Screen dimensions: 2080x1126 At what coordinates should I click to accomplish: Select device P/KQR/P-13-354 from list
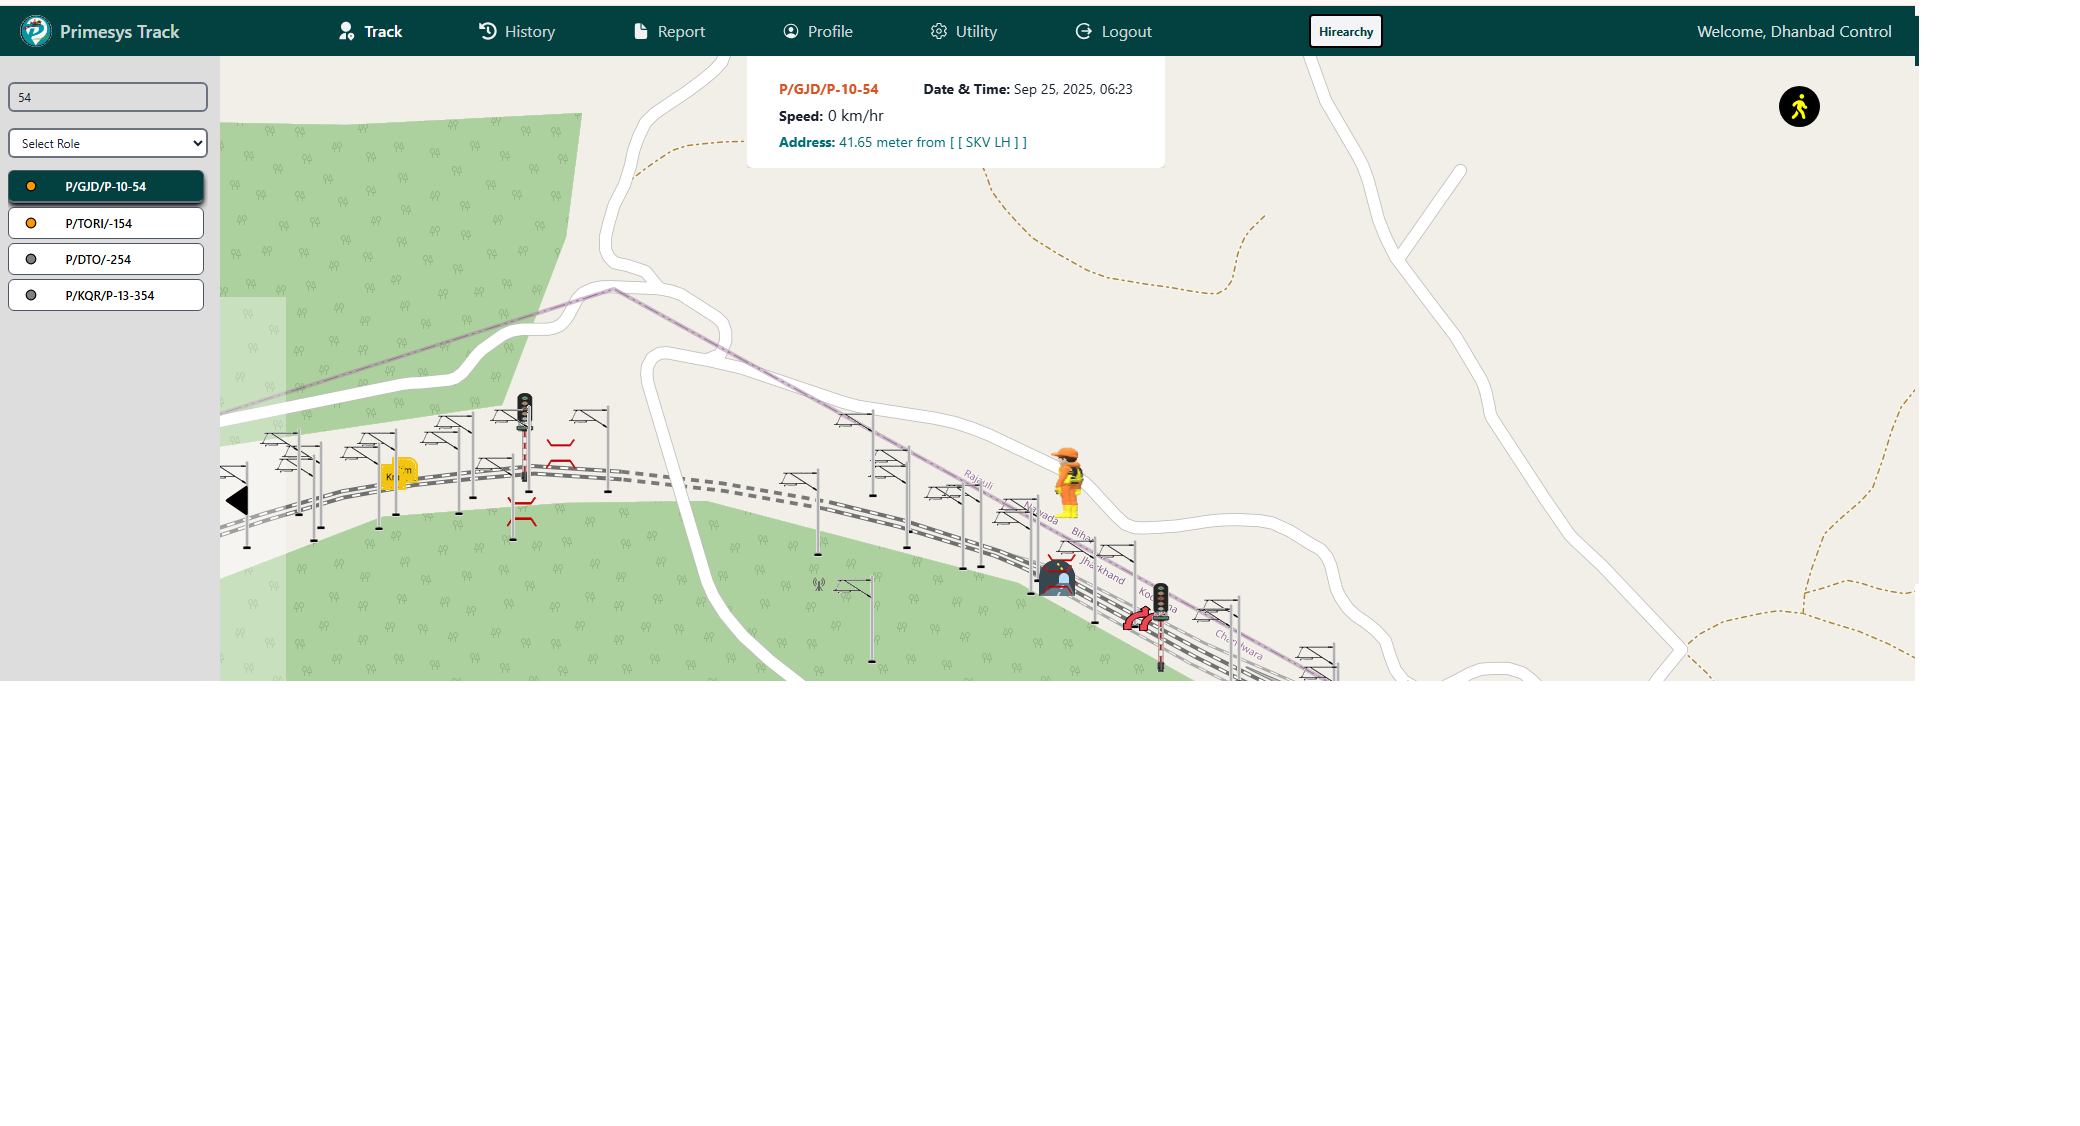coord(106,295)
